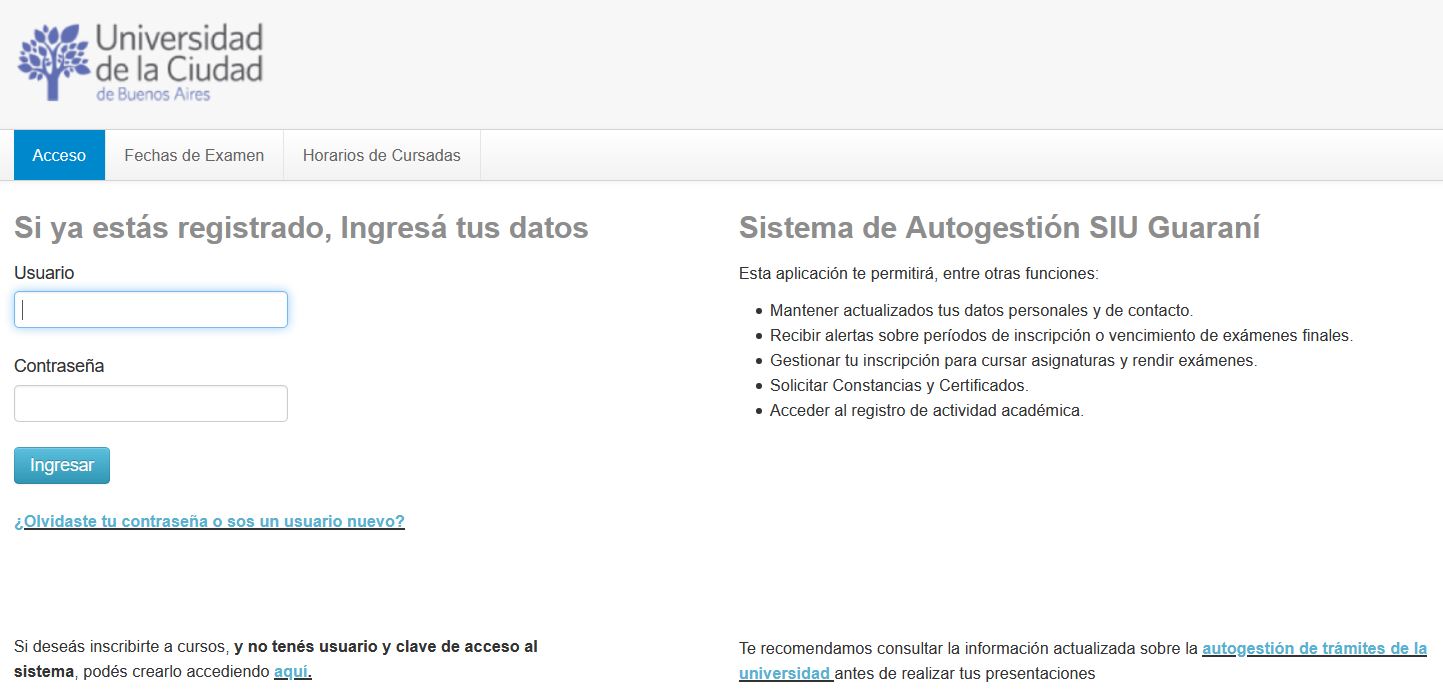
Task: Select the Universidad de la Ciudad logo
Action: point(140,60)
